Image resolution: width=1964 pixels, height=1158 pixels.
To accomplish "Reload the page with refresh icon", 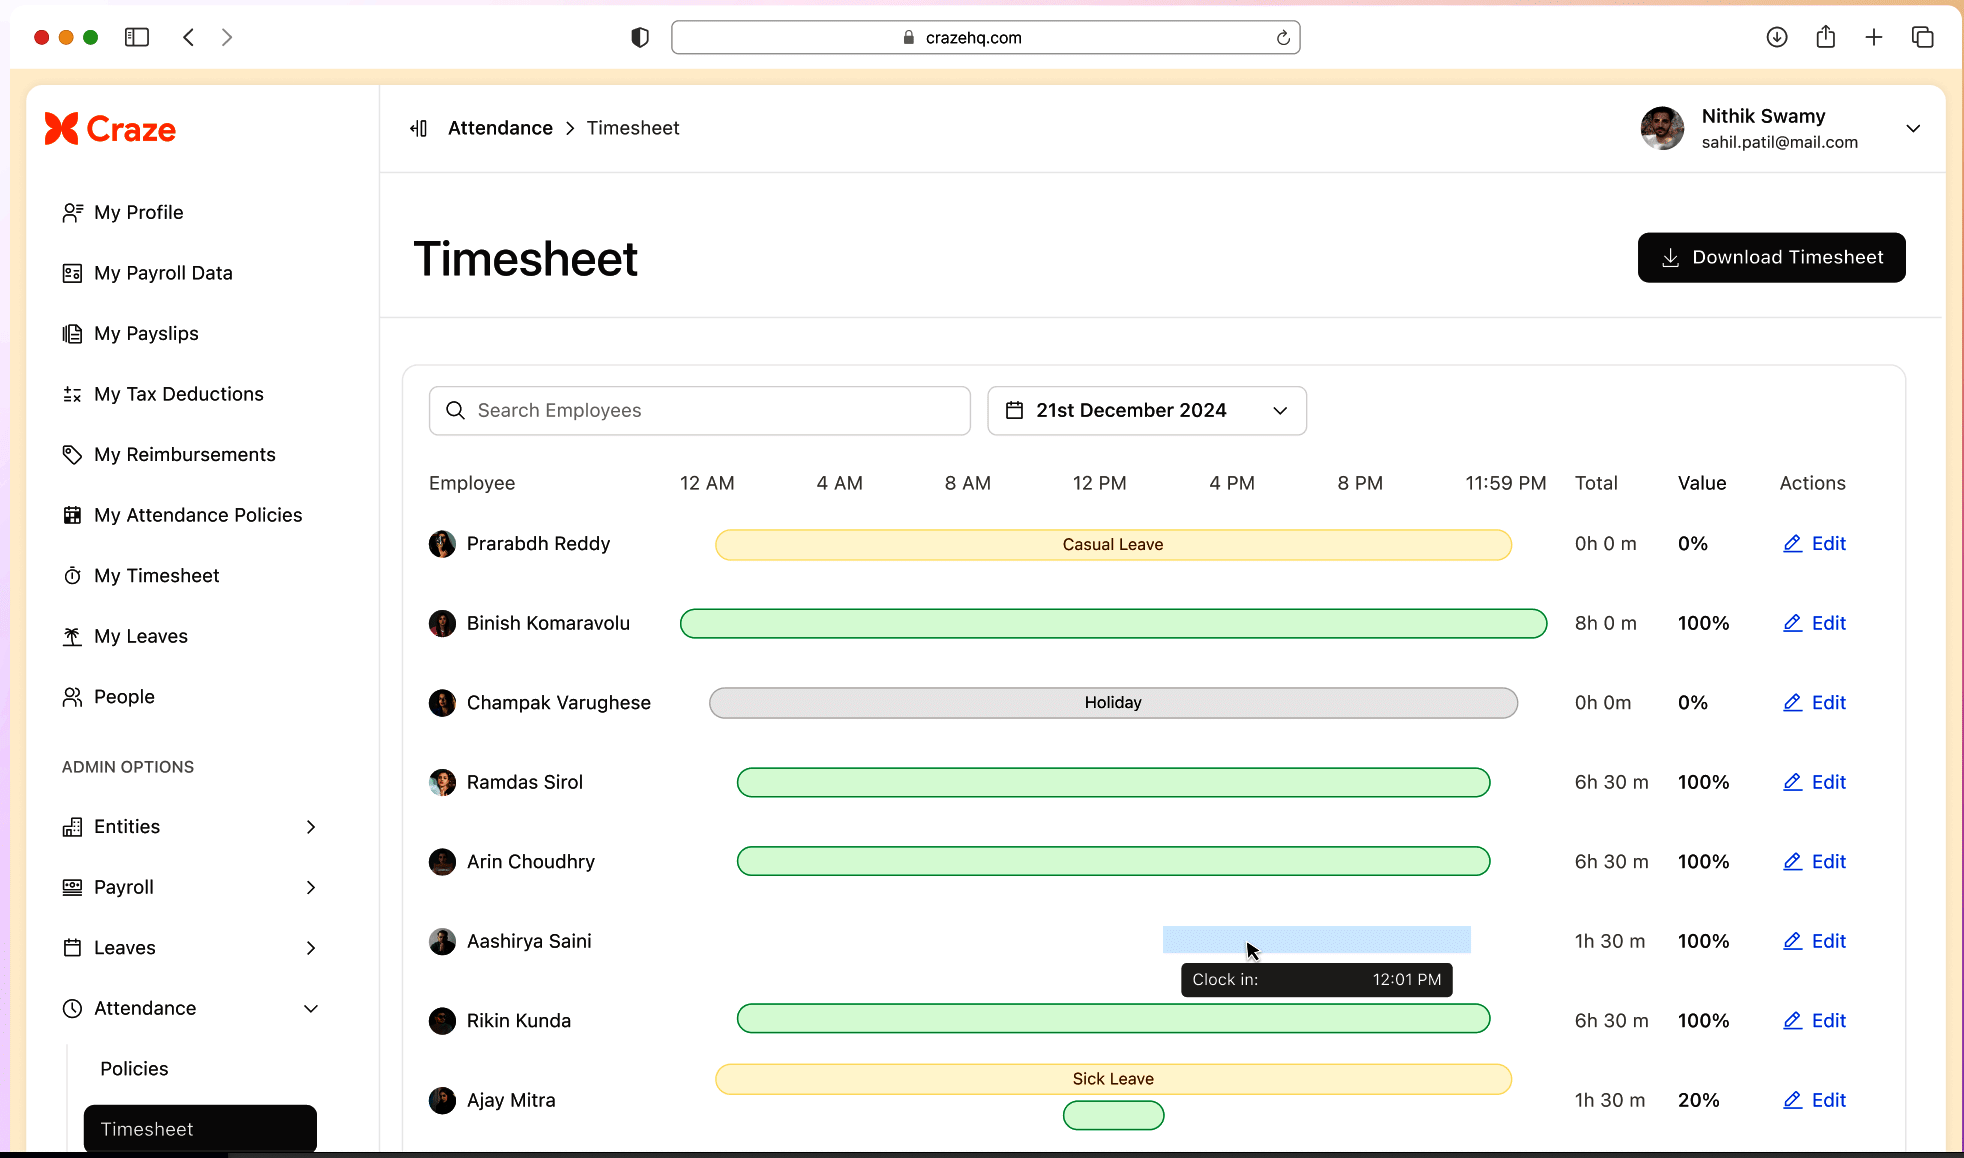I will pos(1283,38).
